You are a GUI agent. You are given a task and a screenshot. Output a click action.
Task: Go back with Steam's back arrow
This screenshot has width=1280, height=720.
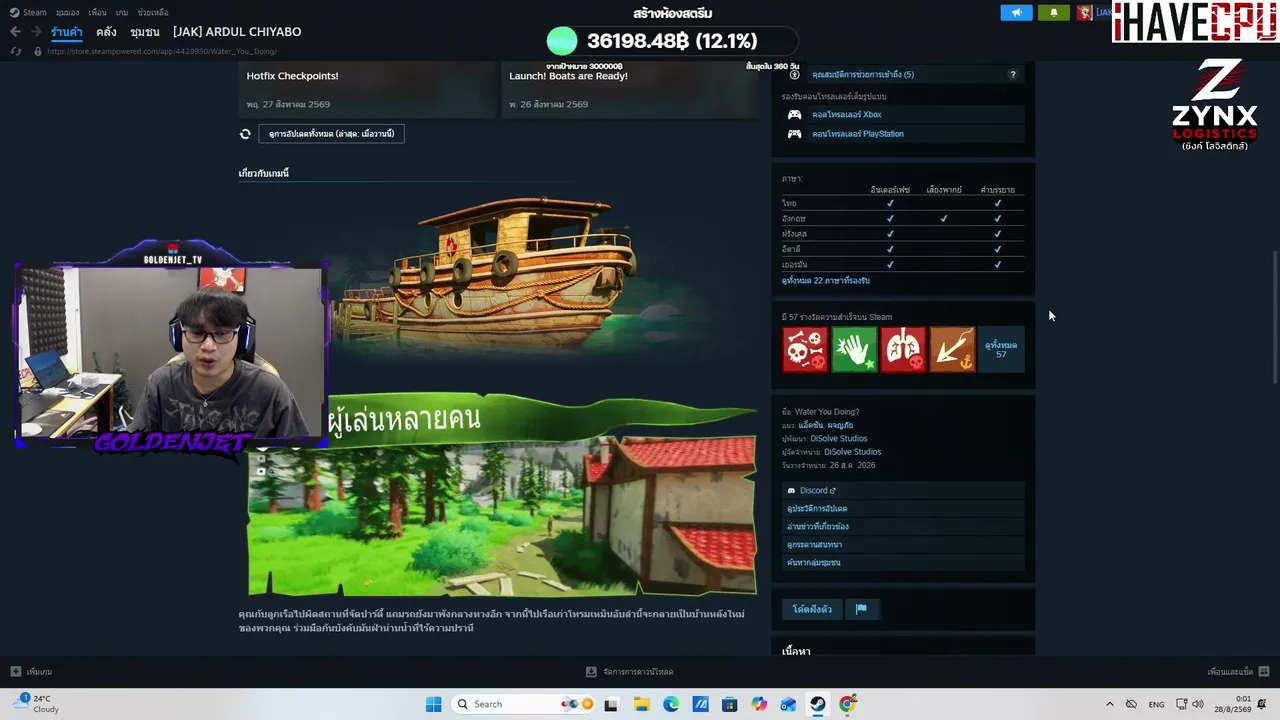click(x=15, y=32)
